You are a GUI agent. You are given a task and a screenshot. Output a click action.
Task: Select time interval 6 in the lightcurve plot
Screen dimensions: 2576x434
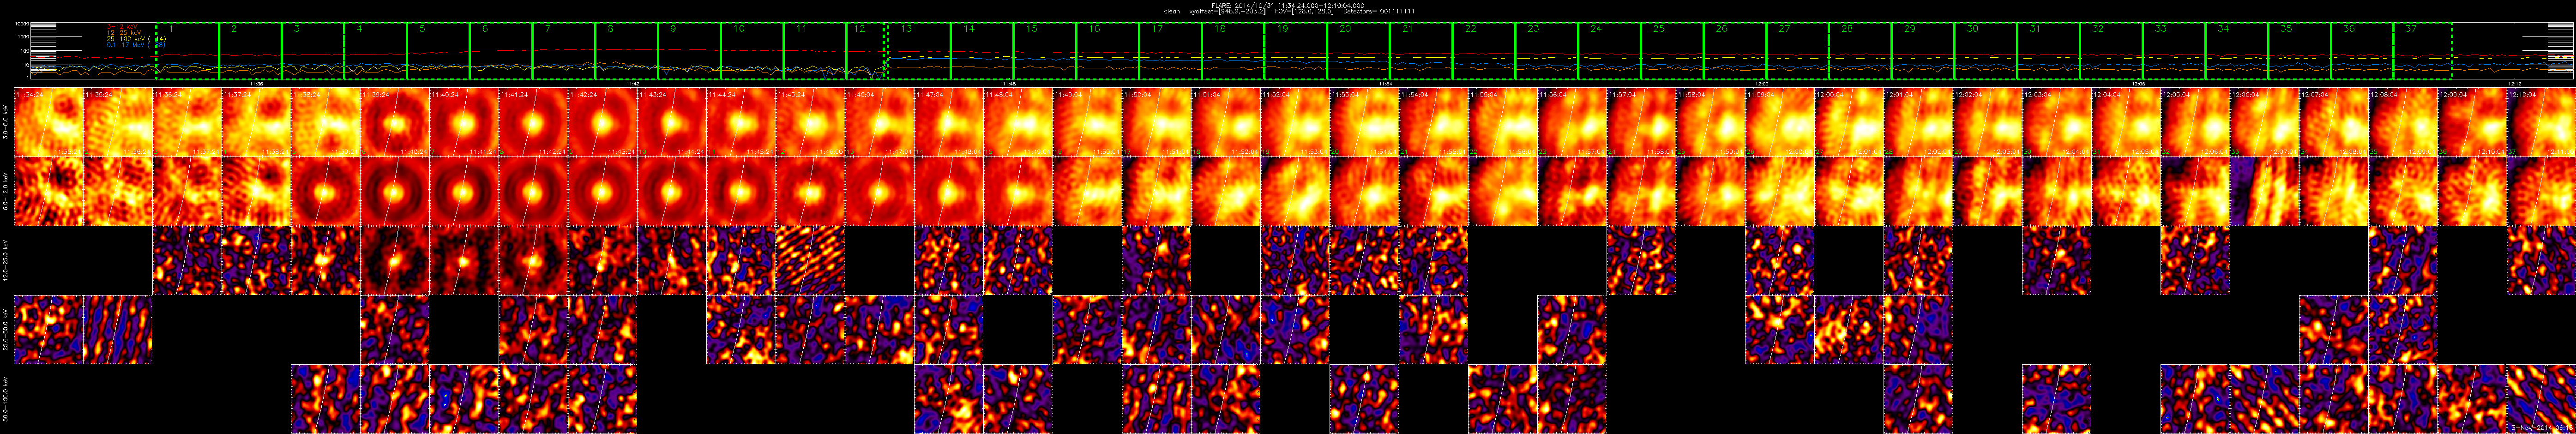click(x=501, y=51)
